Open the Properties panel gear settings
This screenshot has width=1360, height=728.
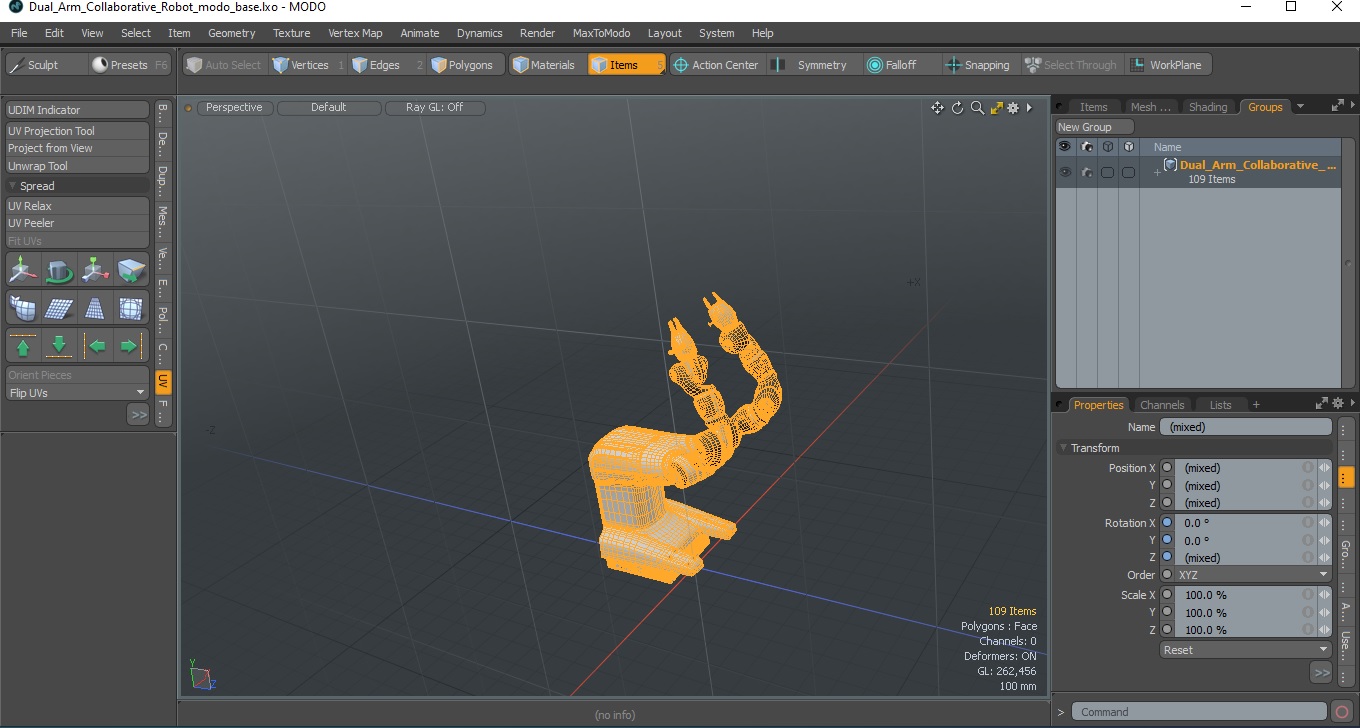[1338, 403]
